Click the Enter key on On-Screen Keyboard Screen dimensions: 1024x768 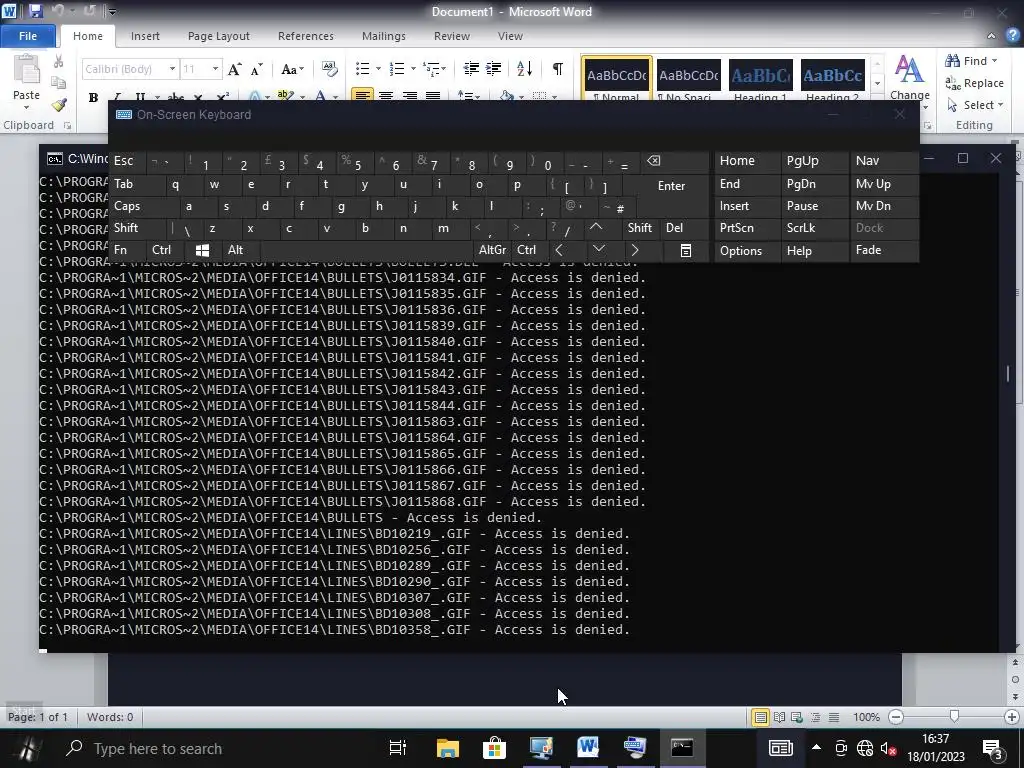[x=671, y=186]
